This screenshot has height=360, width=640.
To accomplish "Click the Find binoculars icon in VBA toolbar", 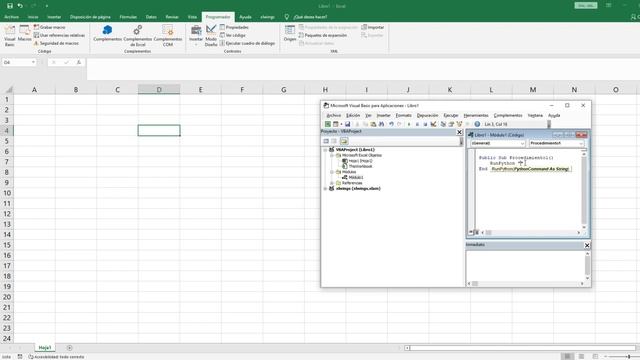I will (x=381, y=124).
